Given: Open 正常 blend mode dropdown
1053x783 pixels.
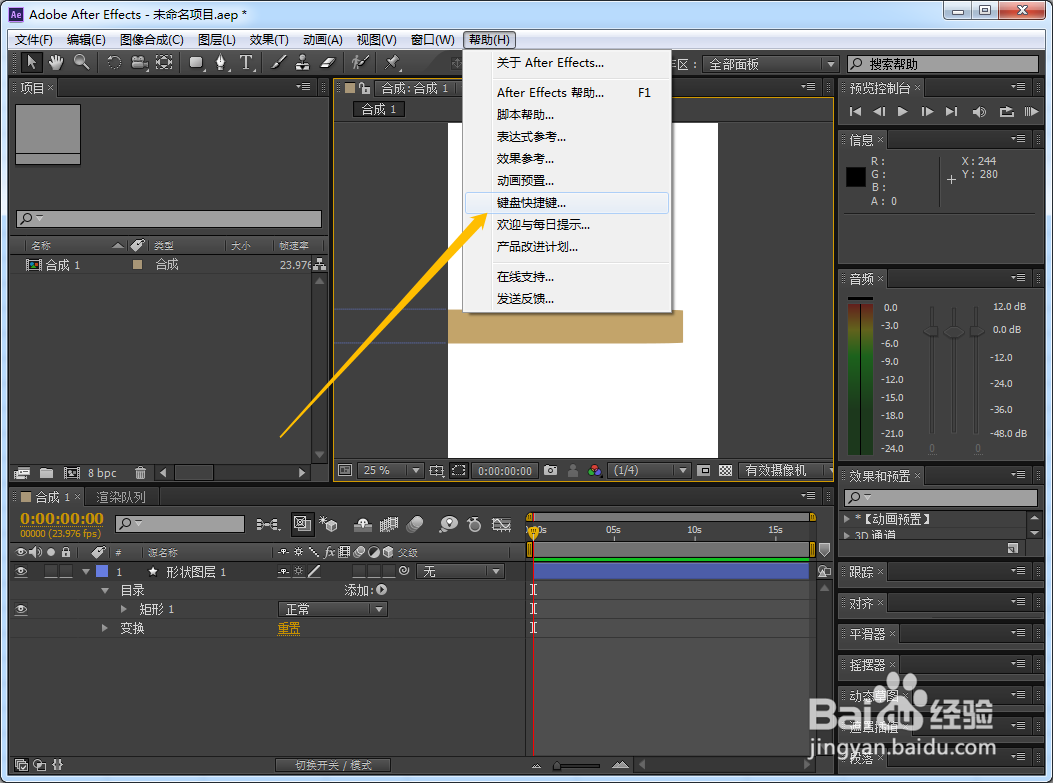Looking at the screenshot, I should 333,609.
